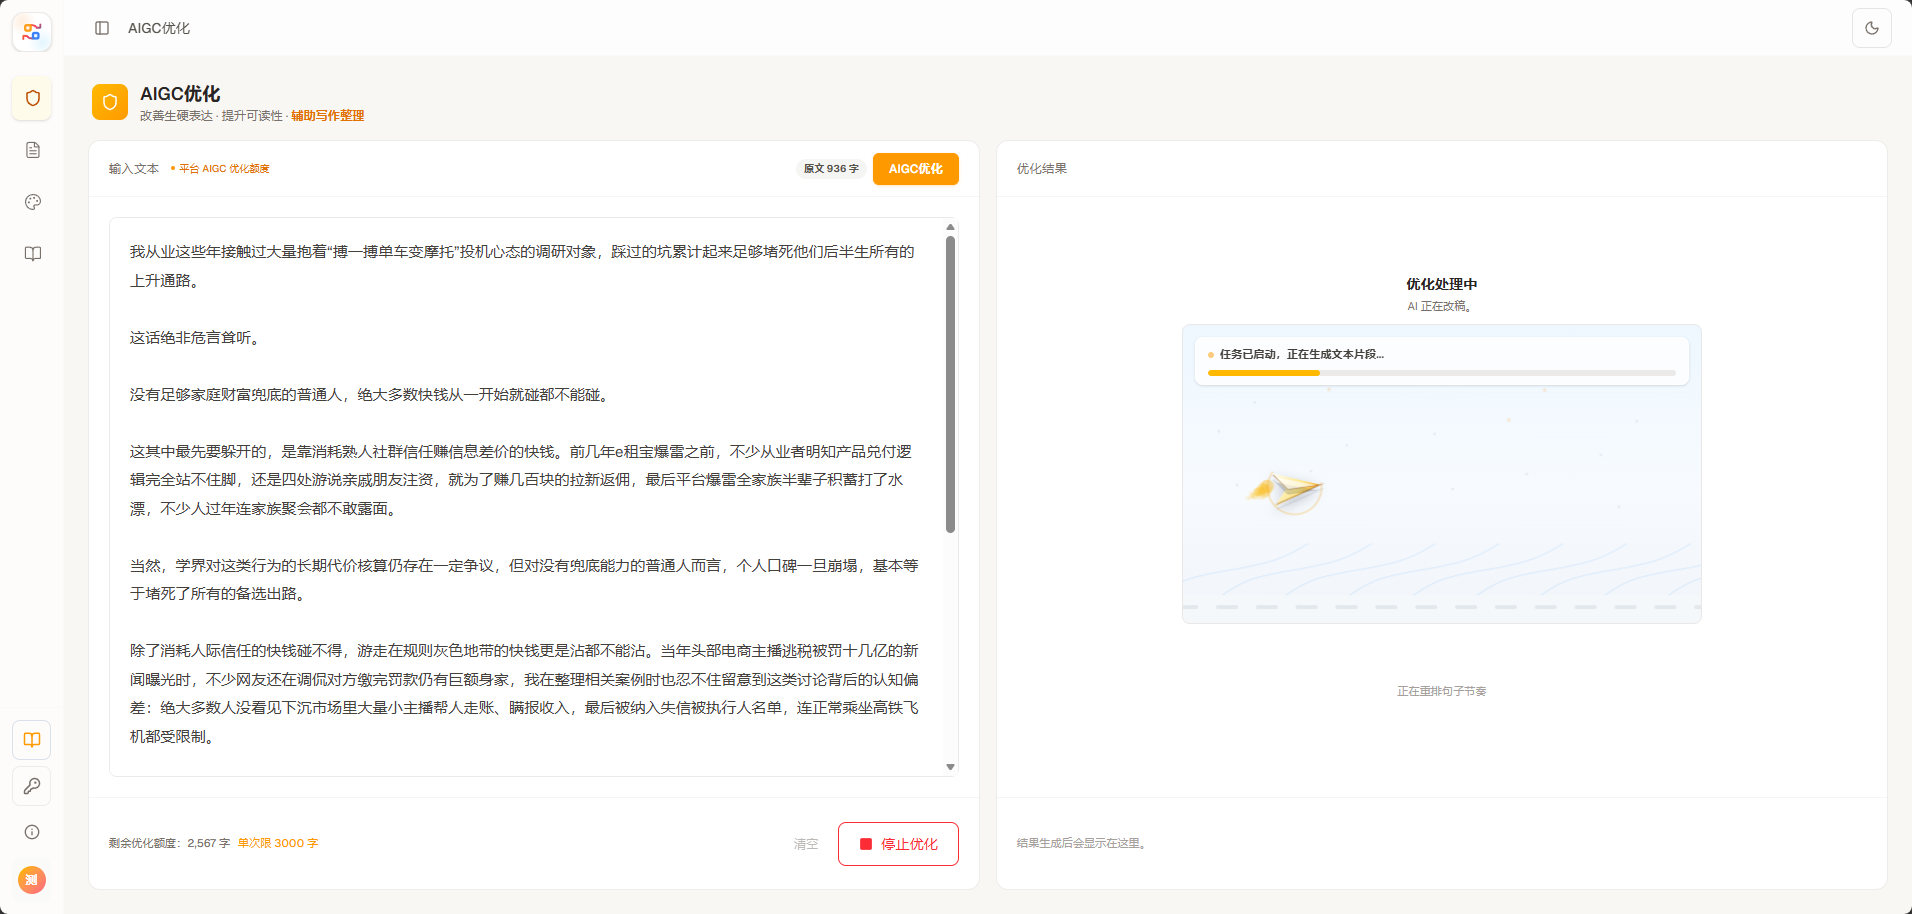Click the orange progress bar of the task
Screen dimensions: 1912x914
1264,373
